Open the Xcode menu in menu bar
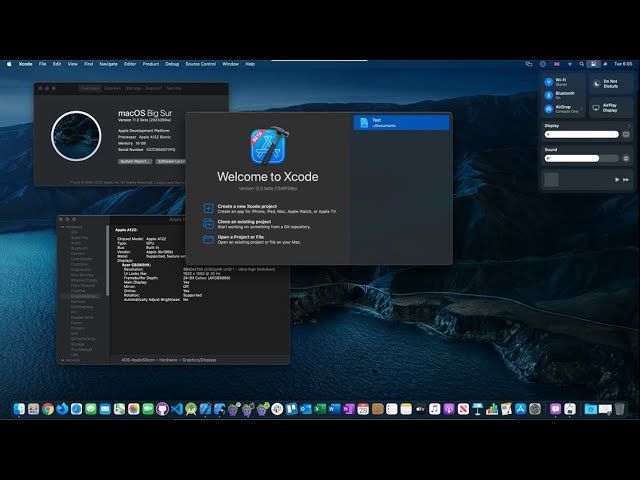 pyautogui.click(x=25, y=64)
